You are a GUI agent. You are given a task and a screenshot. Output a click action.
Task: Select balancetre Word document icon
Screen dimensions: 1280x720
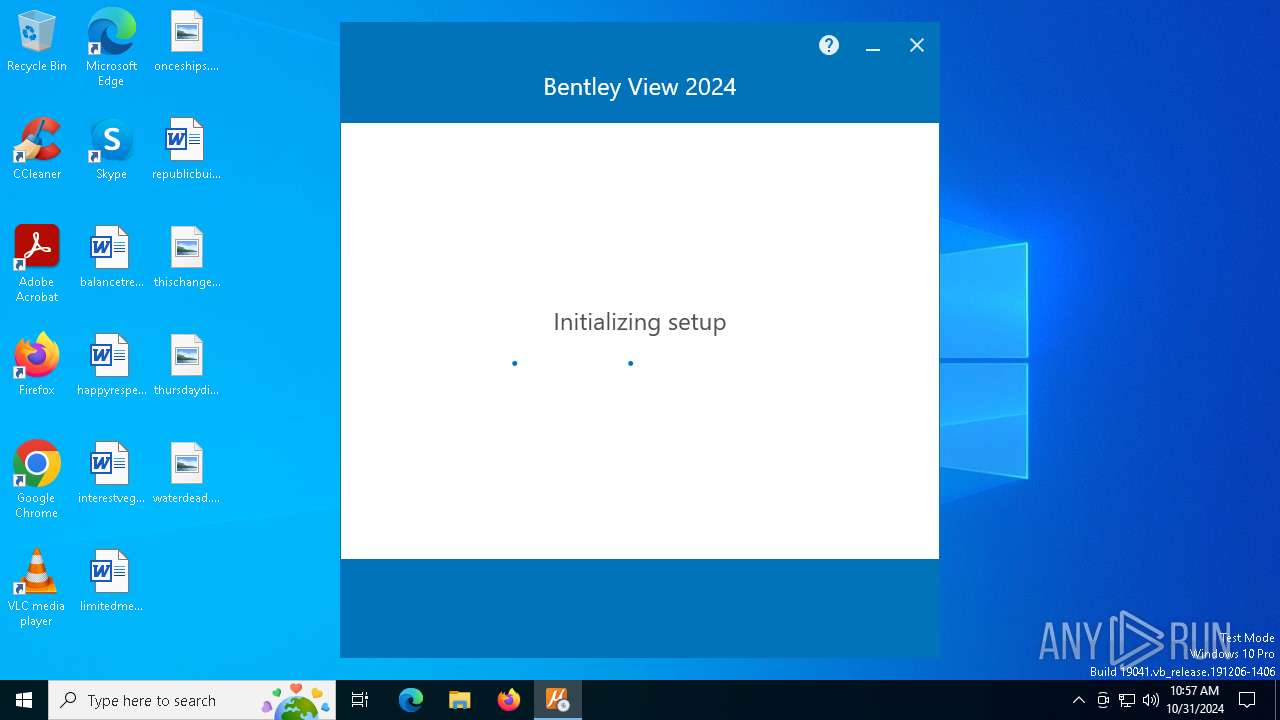click(x=111, y=258)
